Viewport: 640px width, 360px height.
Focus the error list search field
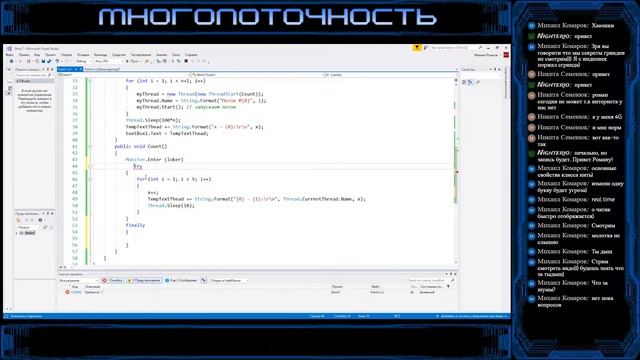click(430, 281)
